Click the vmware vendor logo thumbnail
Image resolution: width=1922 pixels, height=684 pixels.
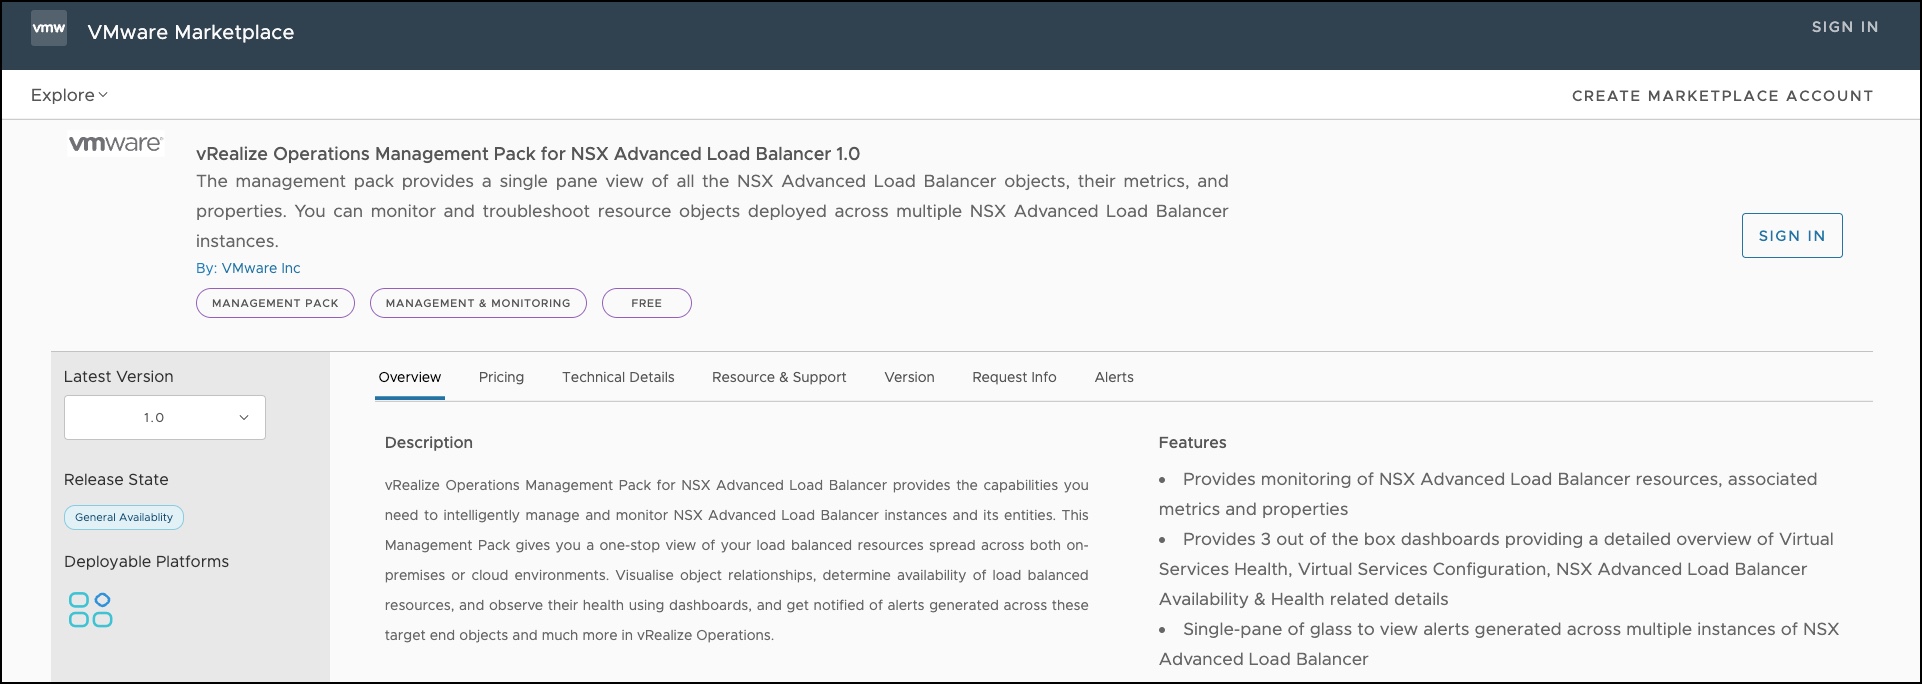pos(115,144)
